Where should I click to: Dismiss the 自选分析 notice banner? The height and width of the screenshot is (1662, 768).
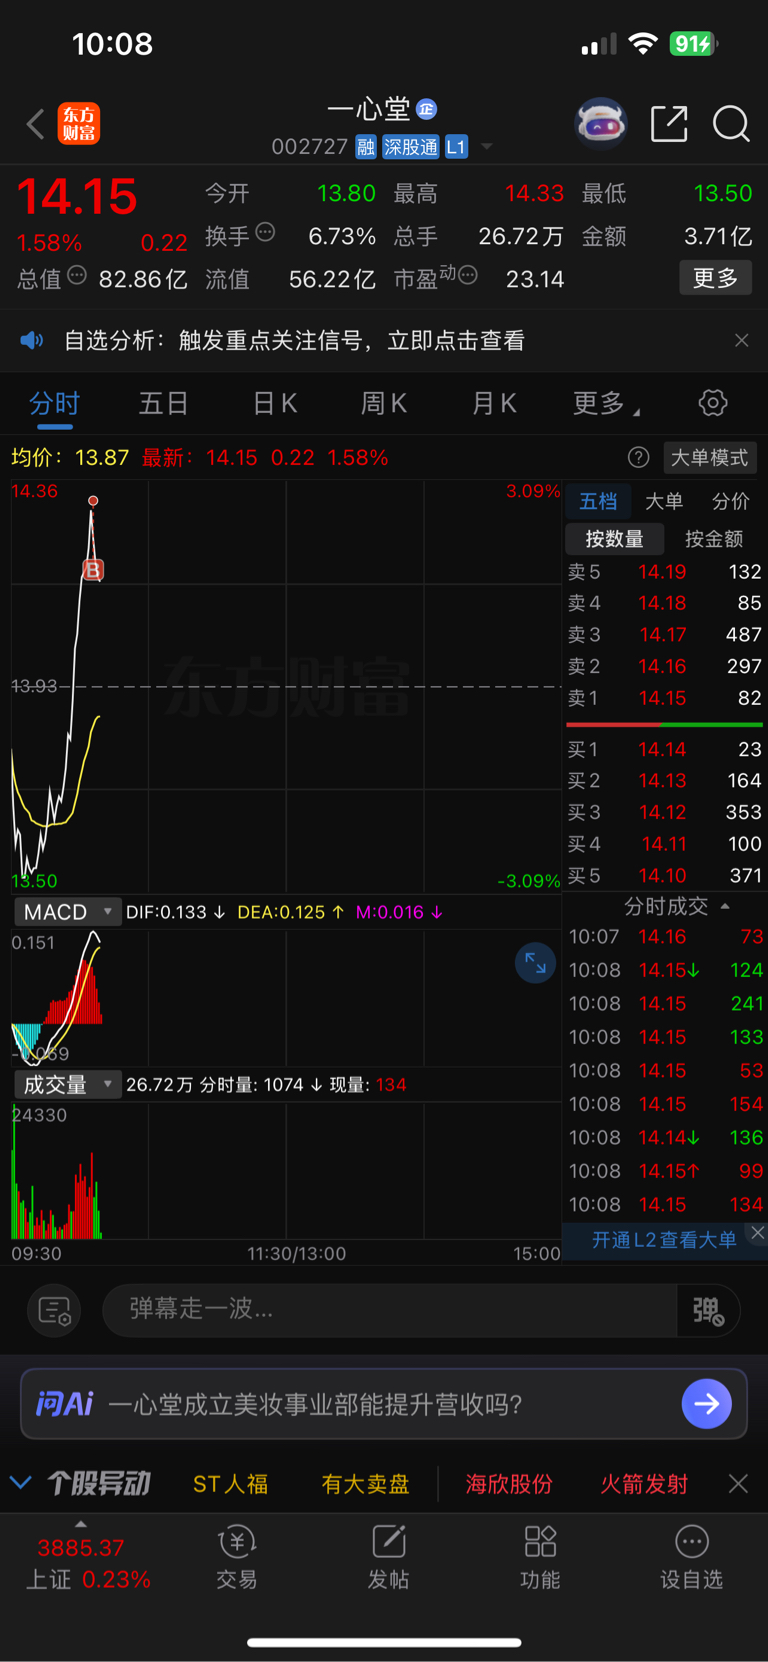741,341
